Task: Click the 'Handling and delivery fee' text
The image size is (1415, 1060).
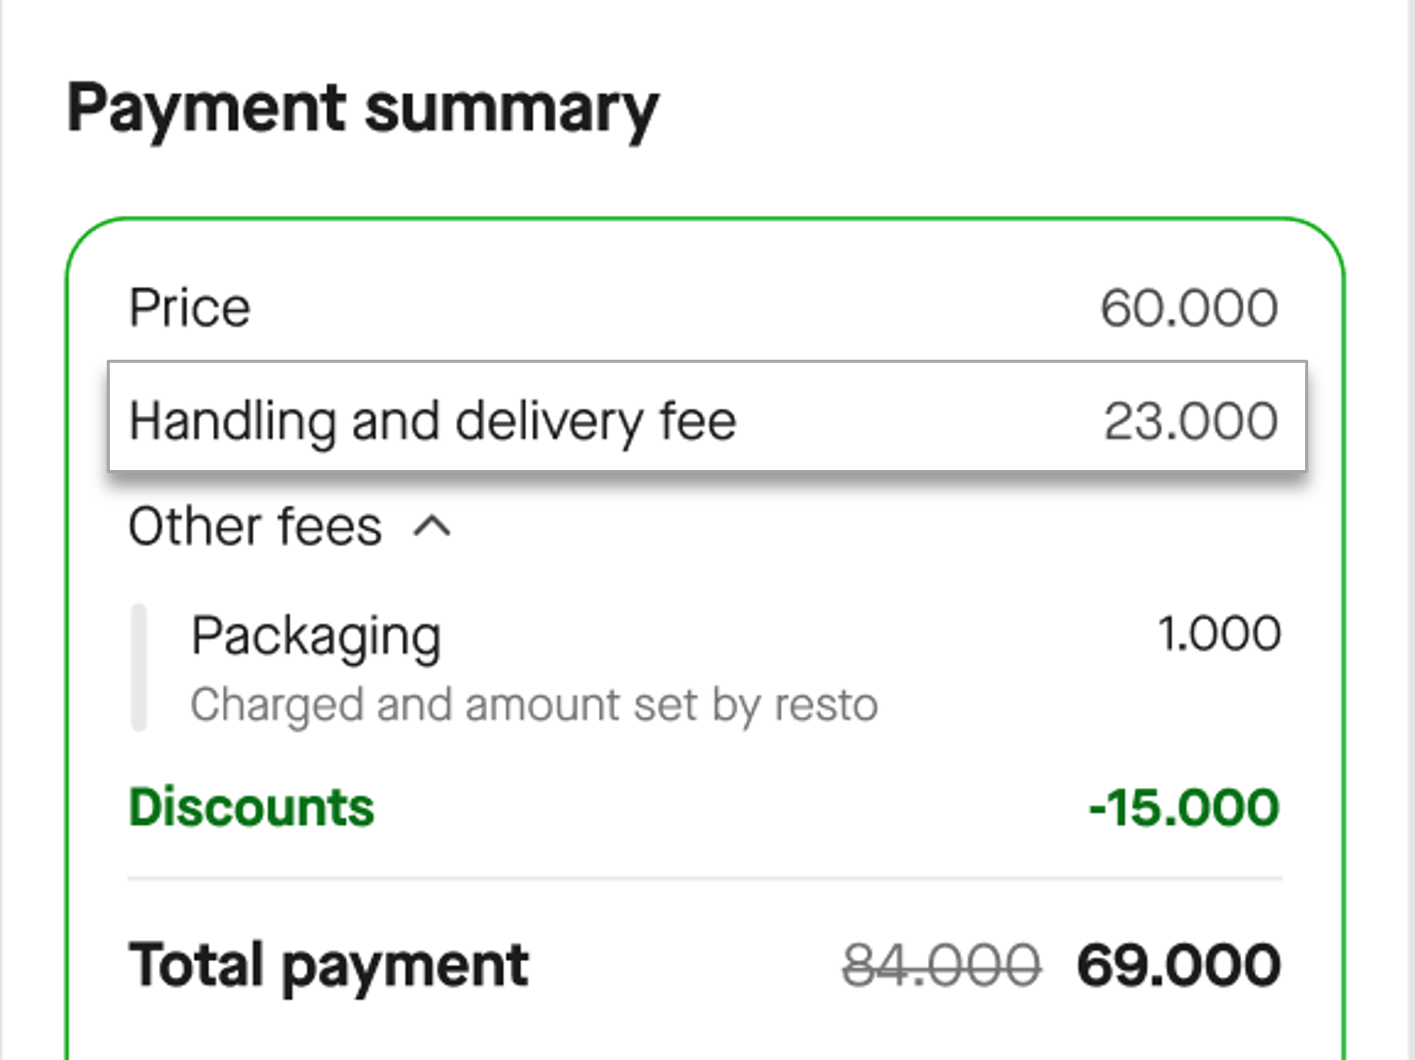Action: click(x=433, y=421)
